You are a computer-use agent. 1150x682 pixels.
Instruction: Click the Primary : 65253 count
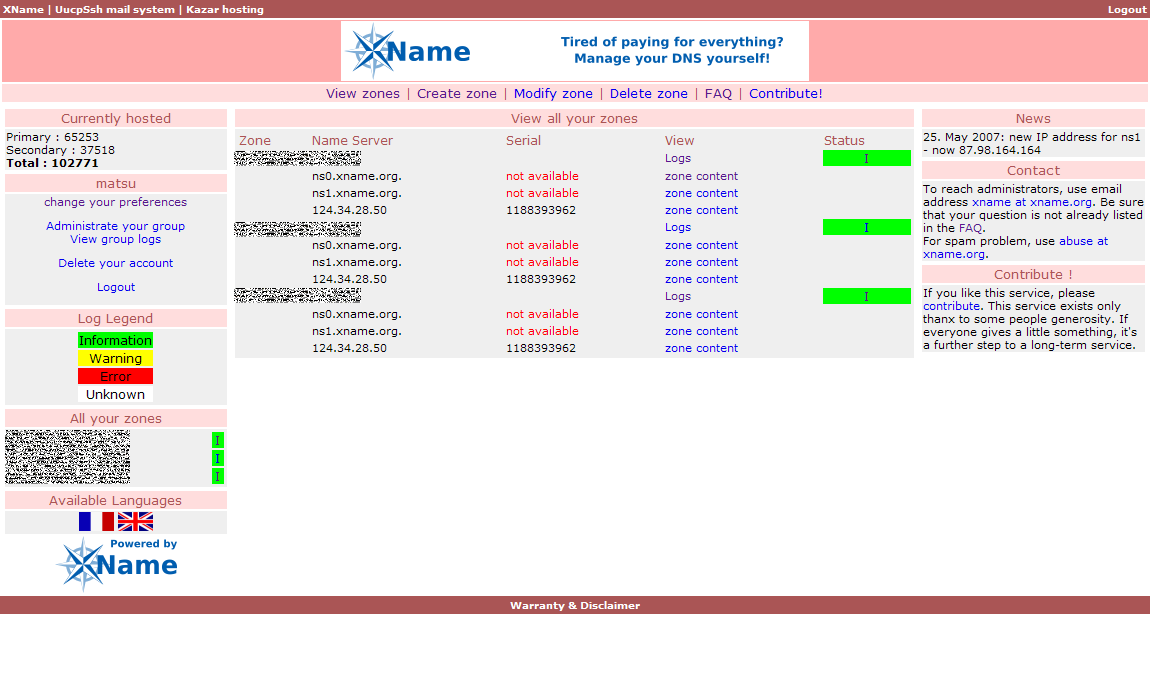(x=52, y=137)
